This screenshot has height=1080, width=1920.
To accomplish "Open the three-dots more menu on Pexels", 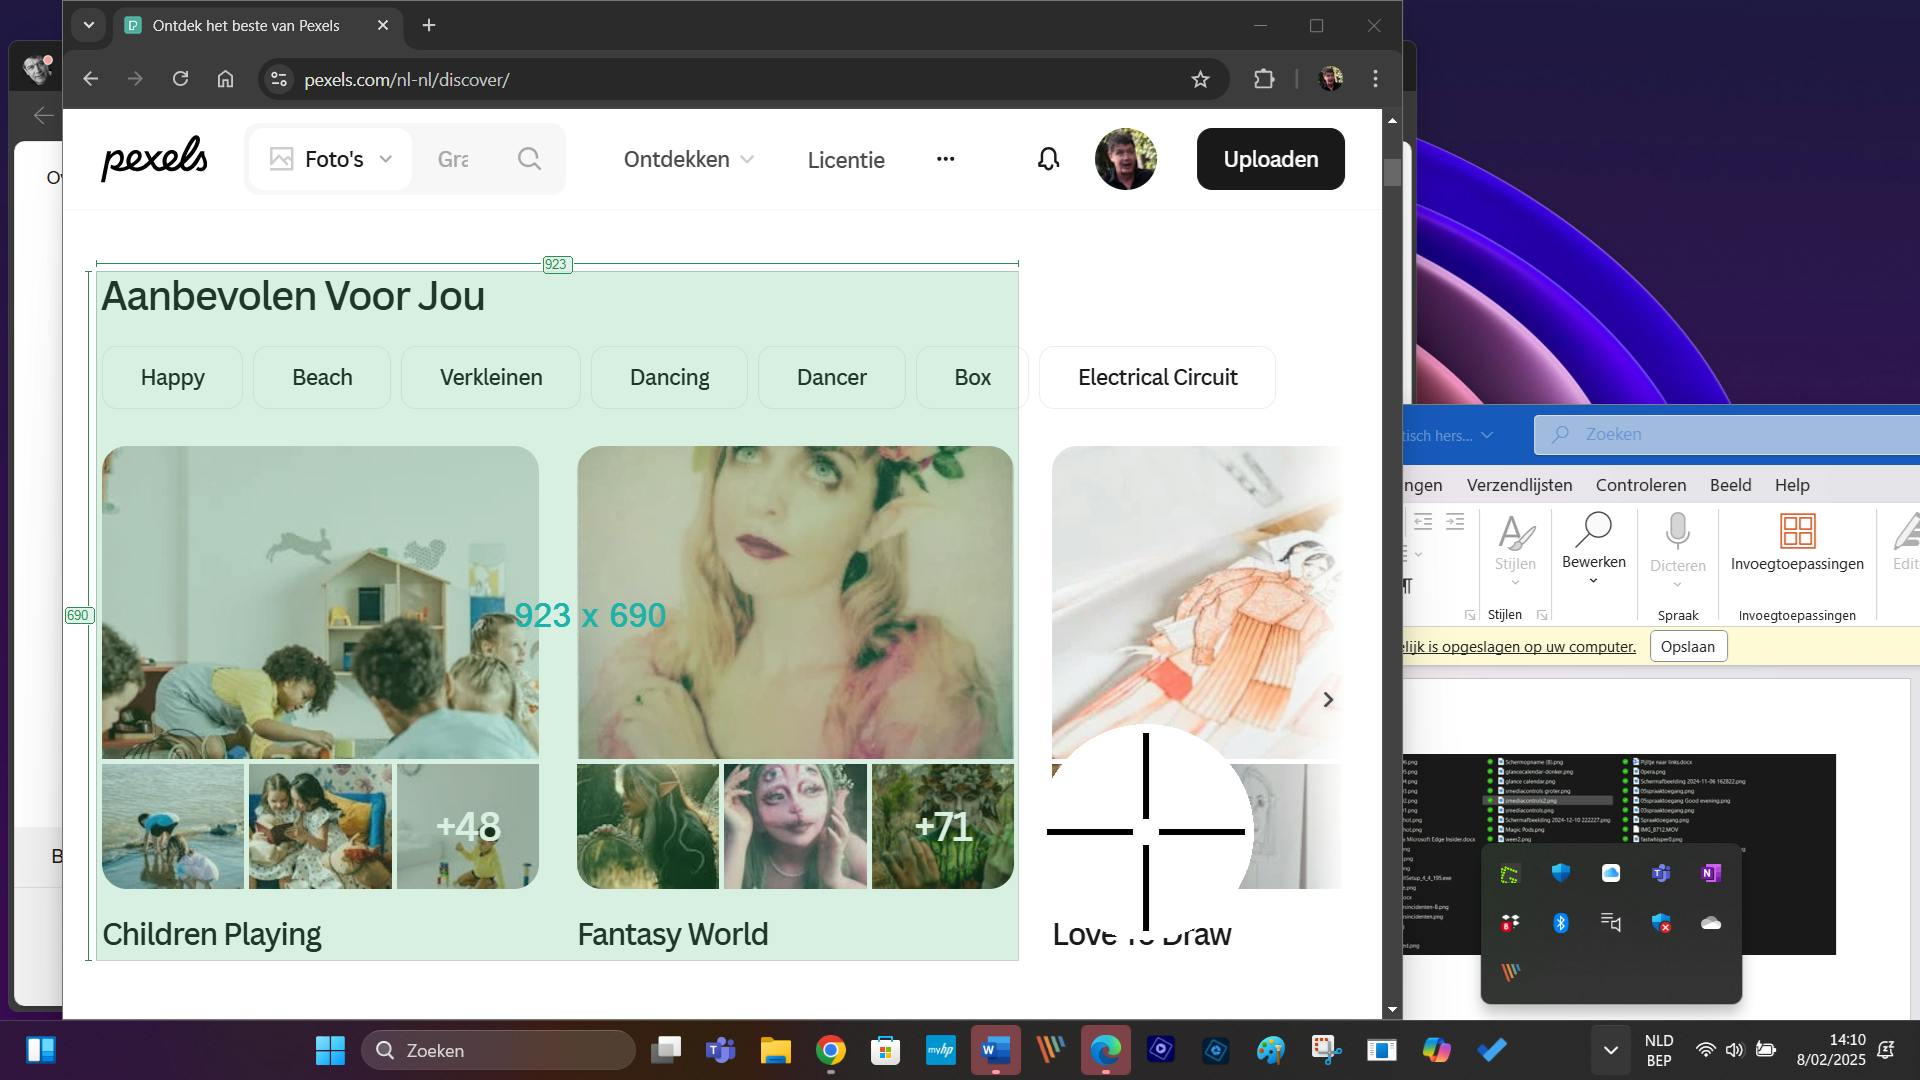I will coord(945,159).
